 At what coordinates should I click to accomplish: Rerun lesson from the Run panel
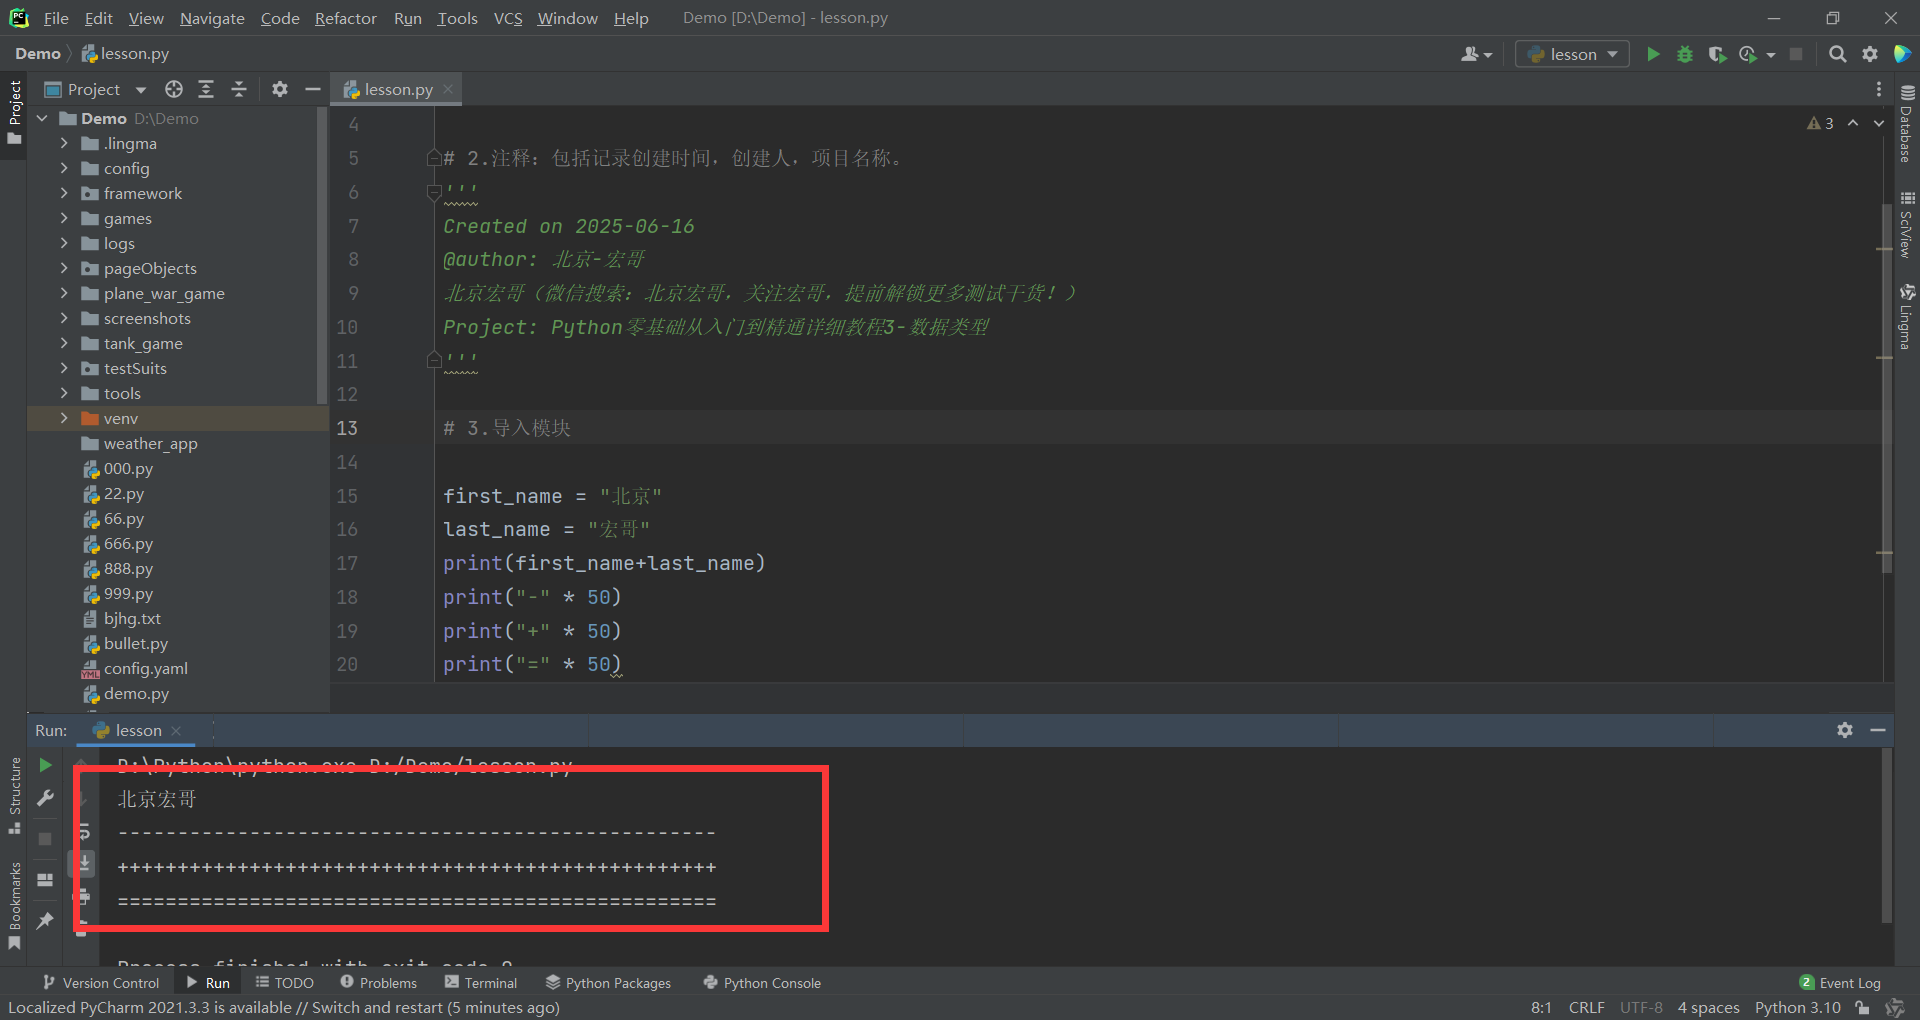click(45, 765)
